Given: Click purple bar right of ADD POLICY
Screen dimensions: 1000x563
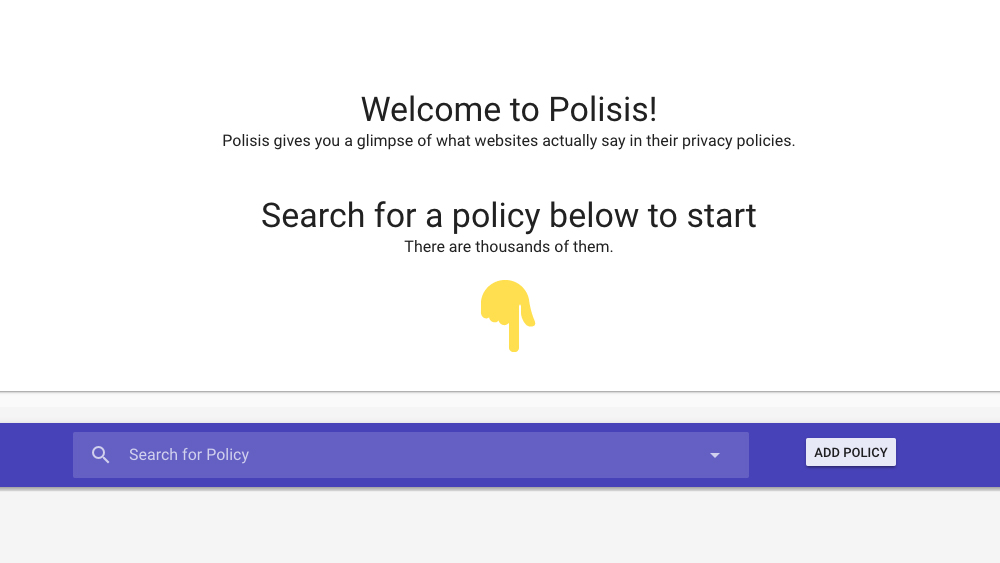Looking at the screenshot, I should click(948, 455).
